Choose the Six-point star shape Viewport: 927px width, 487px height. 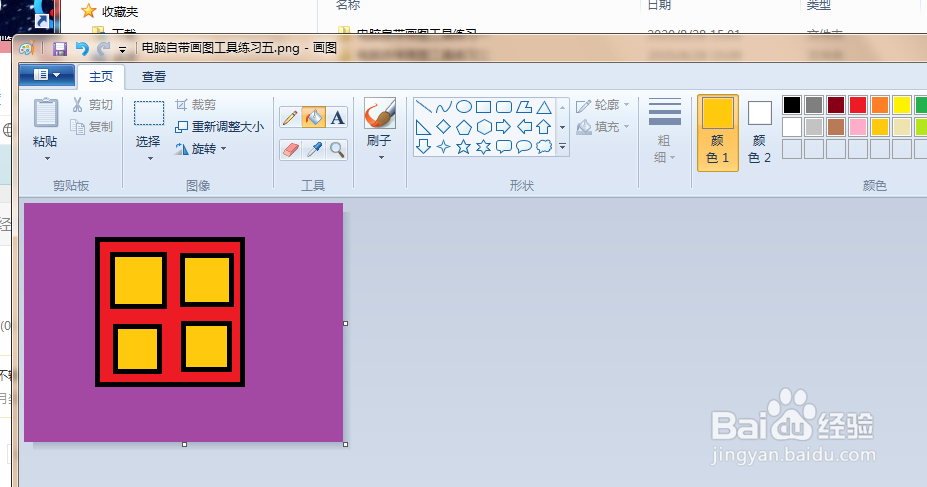click(484, 147)
